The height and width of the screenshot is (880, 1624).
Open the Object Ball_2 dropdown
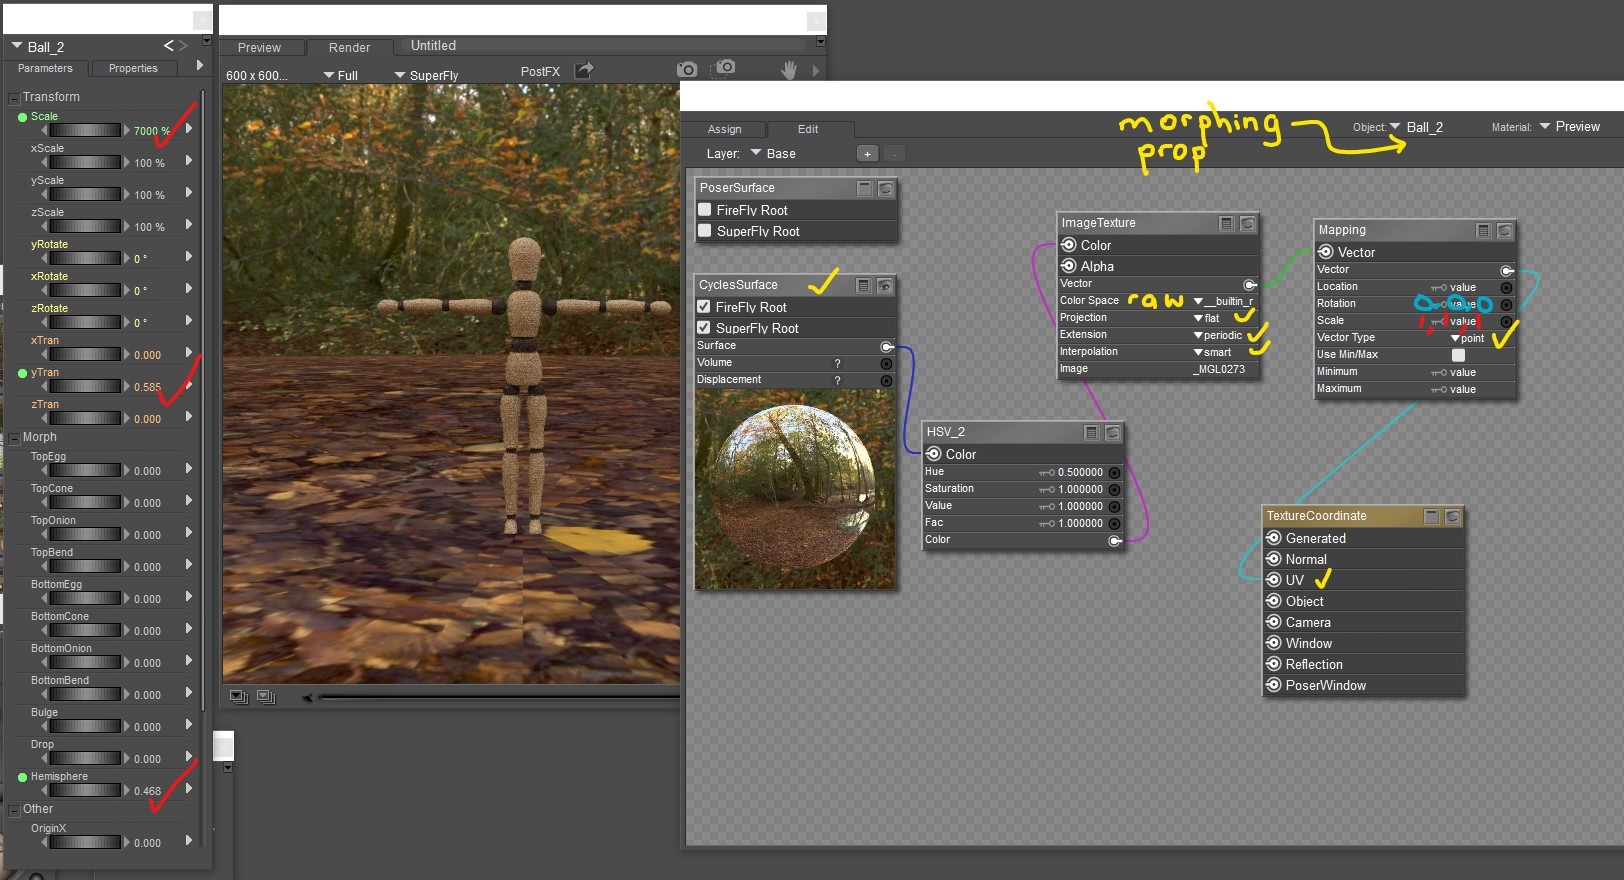pos(1416,127)
